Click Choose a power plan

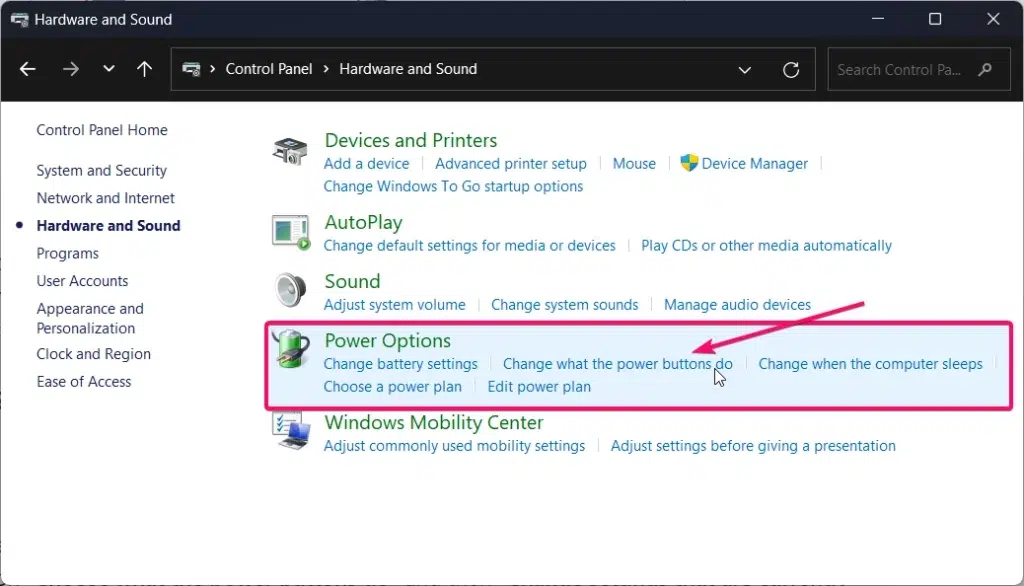pyautogui.click(x=392, y=387)
